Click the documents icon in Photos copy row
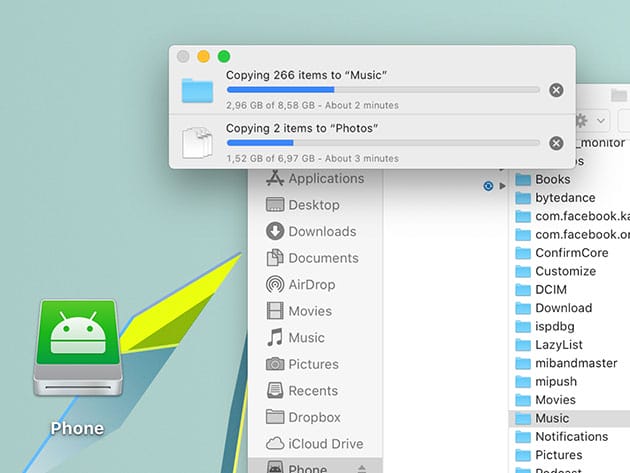The height and width of the screenshot is (473, 630). point(198,142)
